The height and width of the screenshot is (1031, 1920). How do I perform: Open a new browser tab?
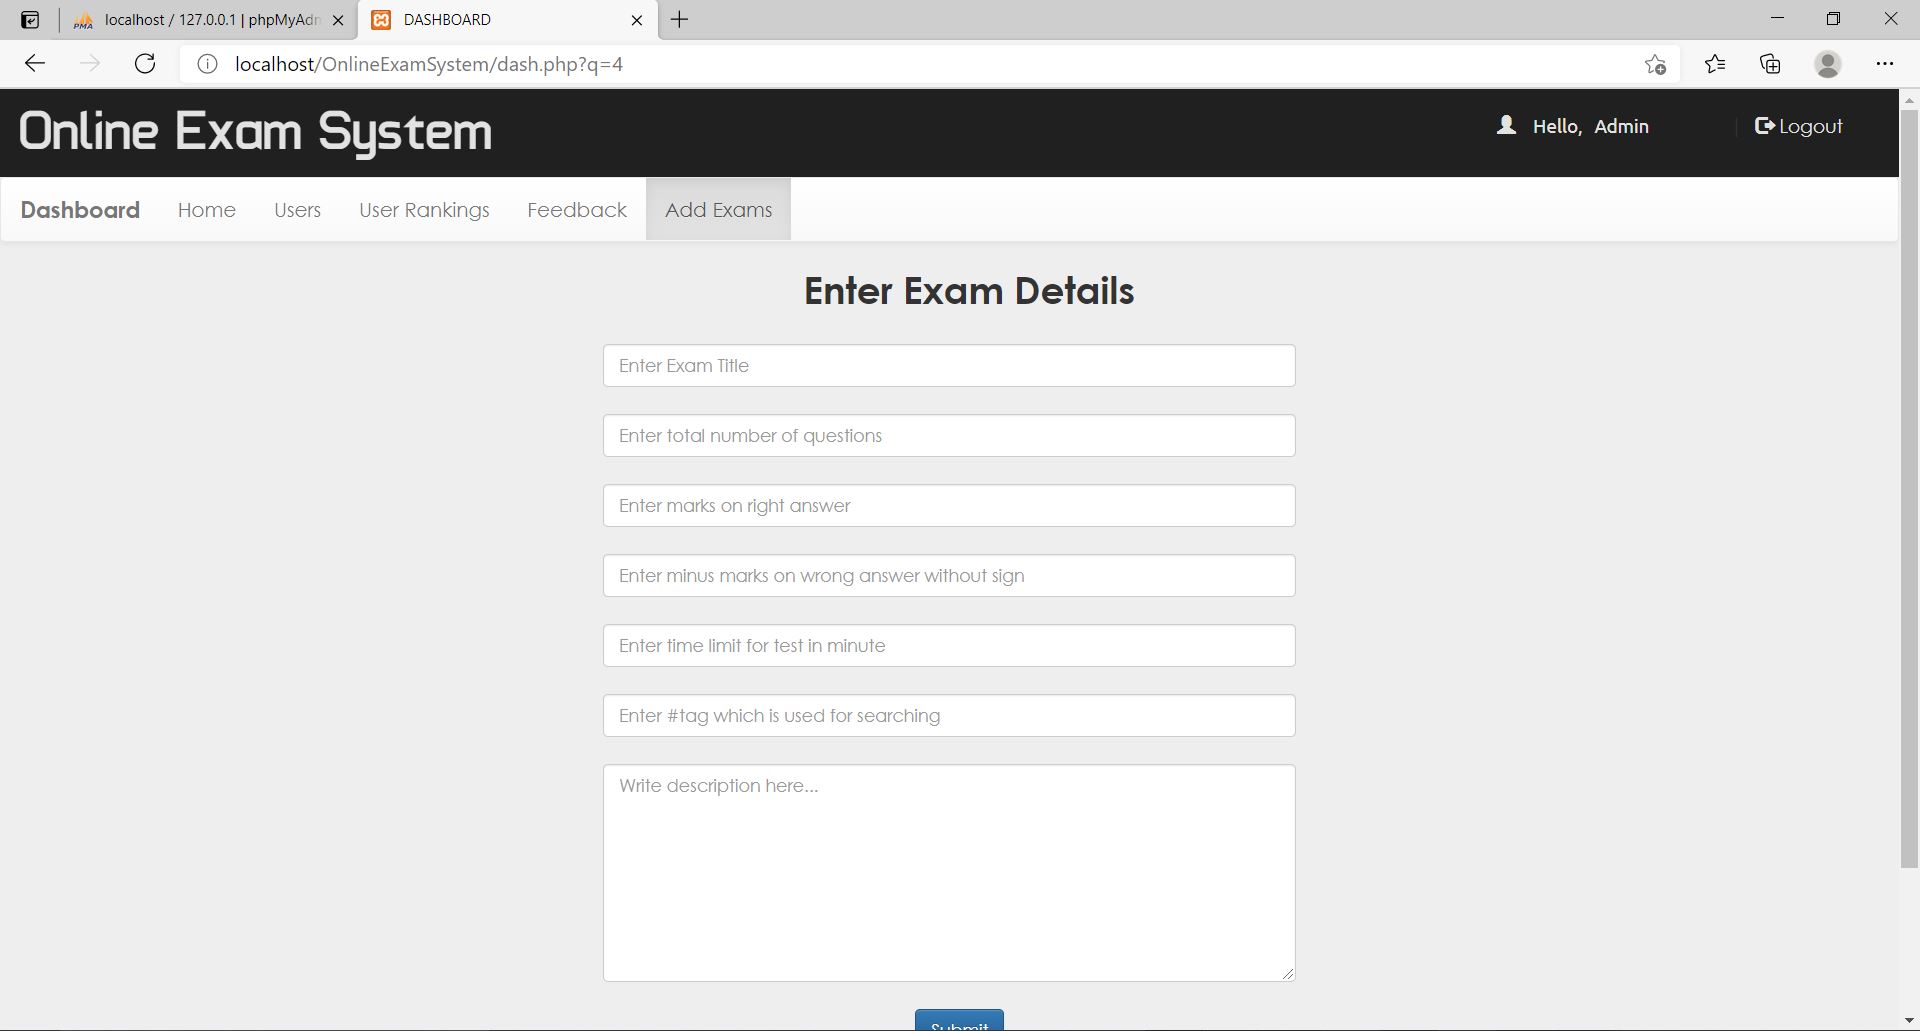[x=679, y=20]
